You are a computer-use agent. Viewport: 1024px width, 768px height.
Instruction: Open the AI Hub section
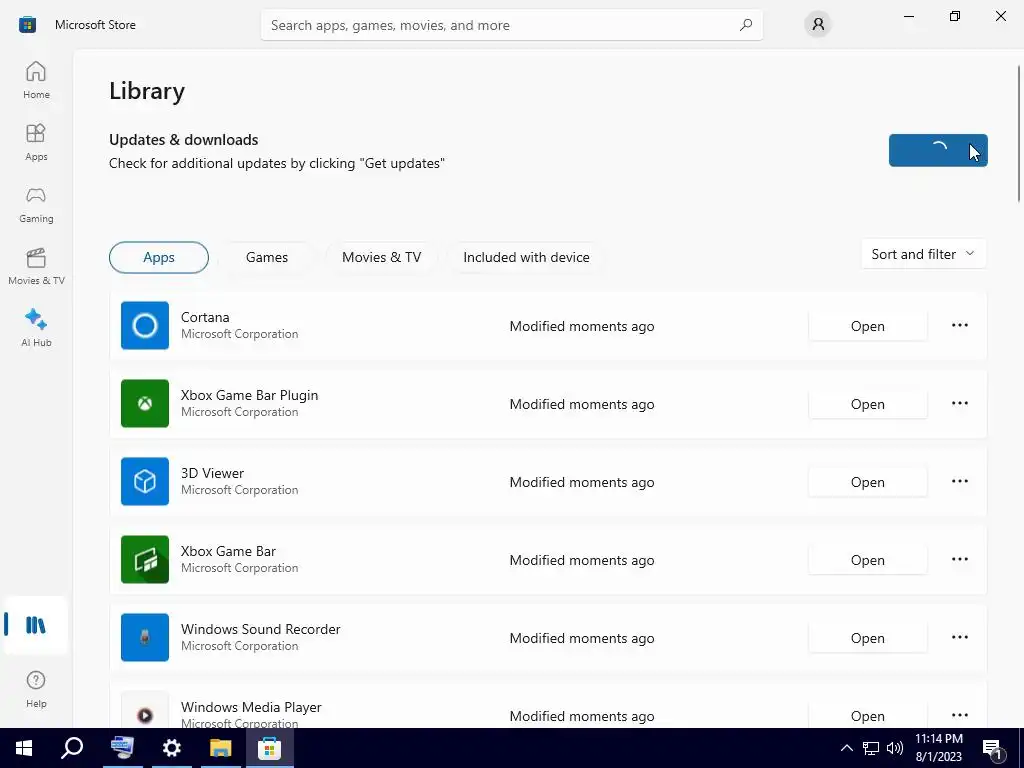tap(36, 328)
